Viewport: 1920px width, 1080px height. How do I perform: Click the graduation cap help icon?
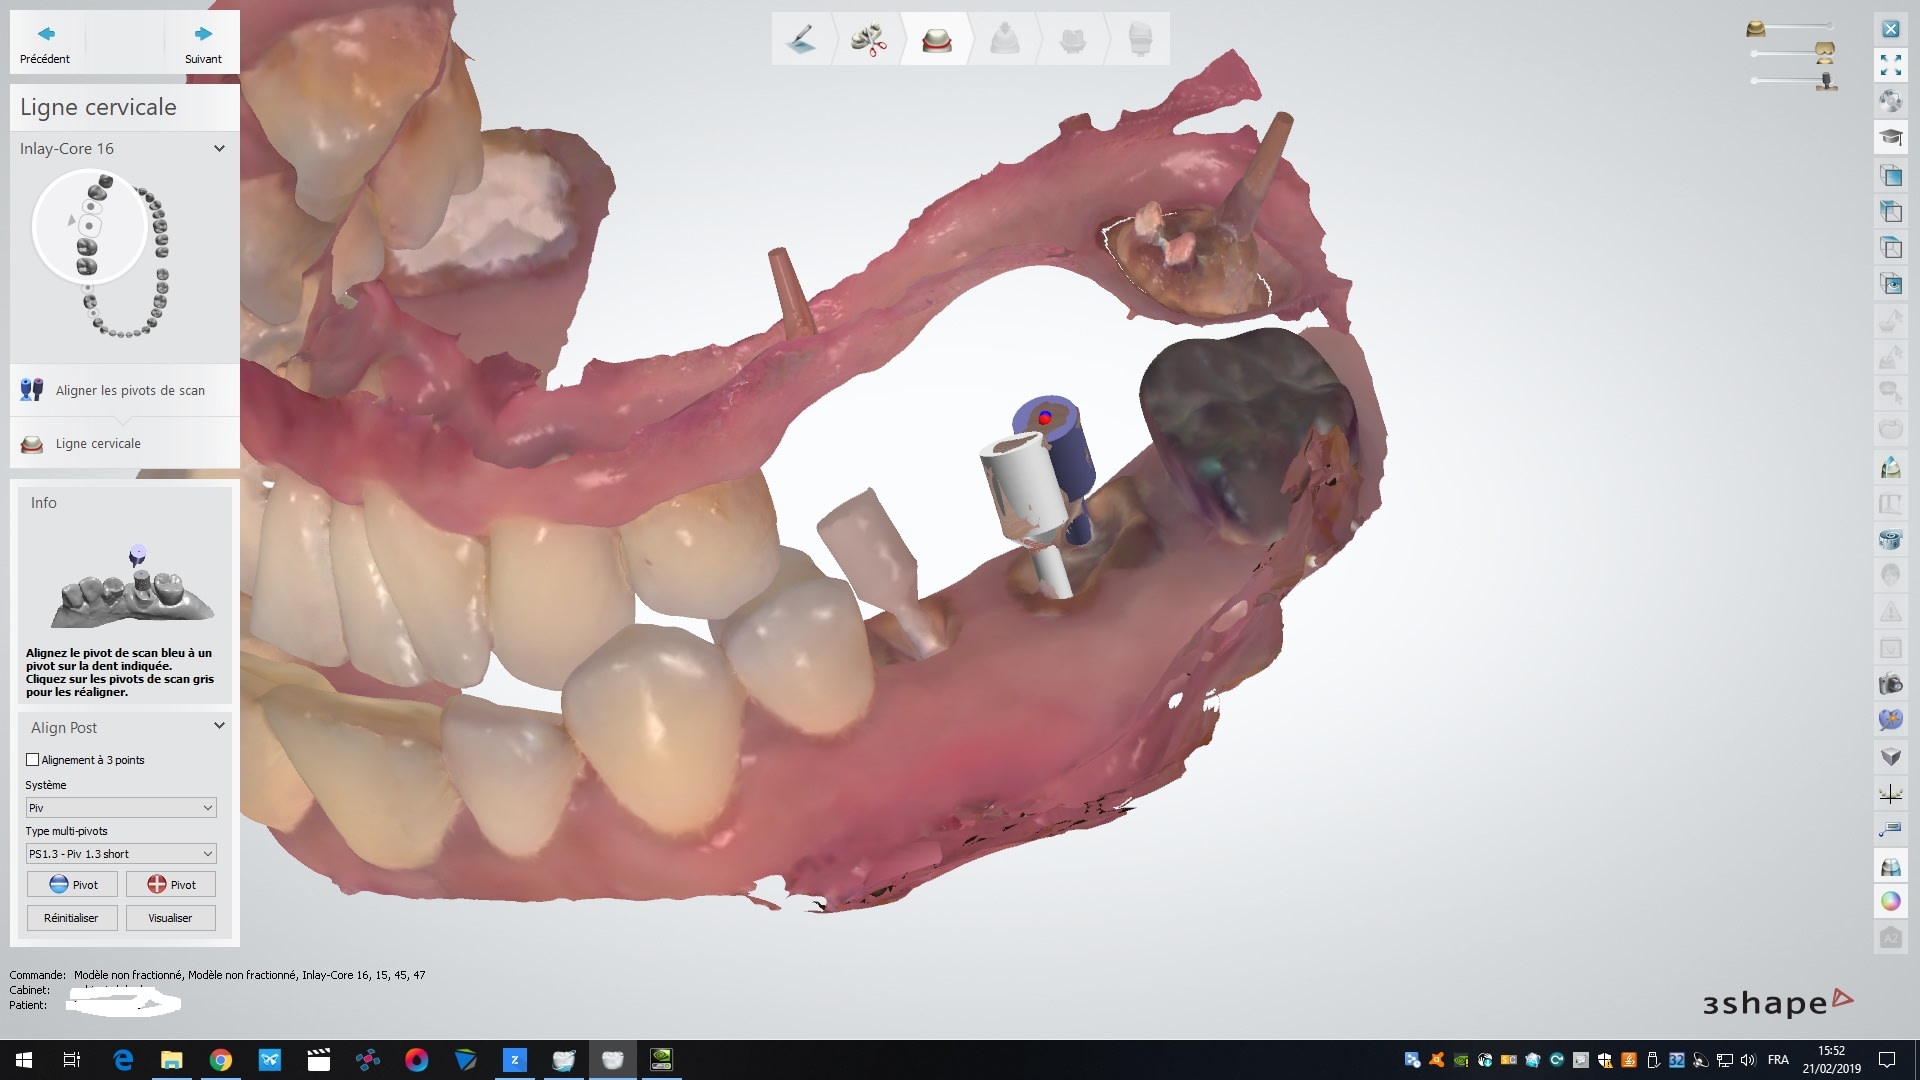tap(1890, 137)
